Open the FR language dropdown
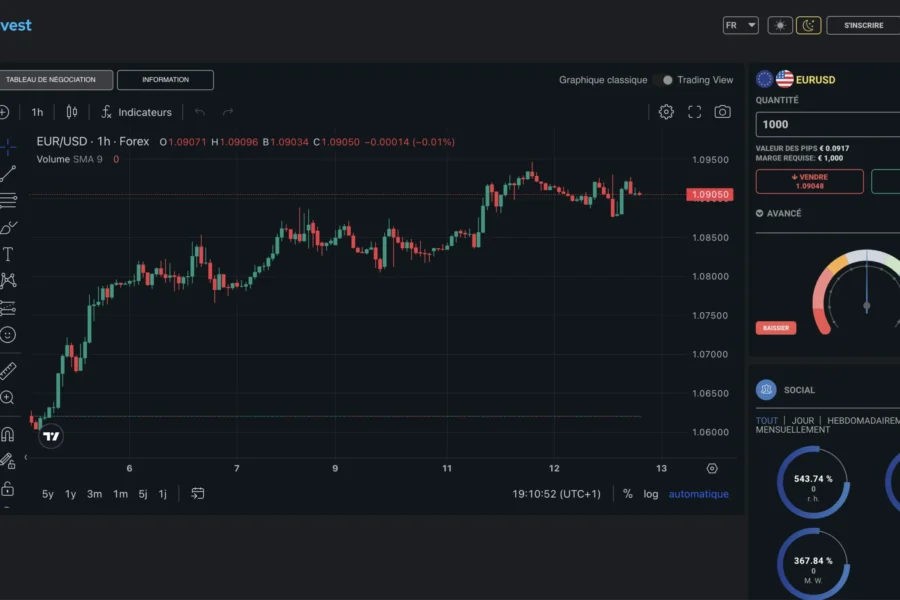The image size is (900, 600). click(x=740, y=25)
